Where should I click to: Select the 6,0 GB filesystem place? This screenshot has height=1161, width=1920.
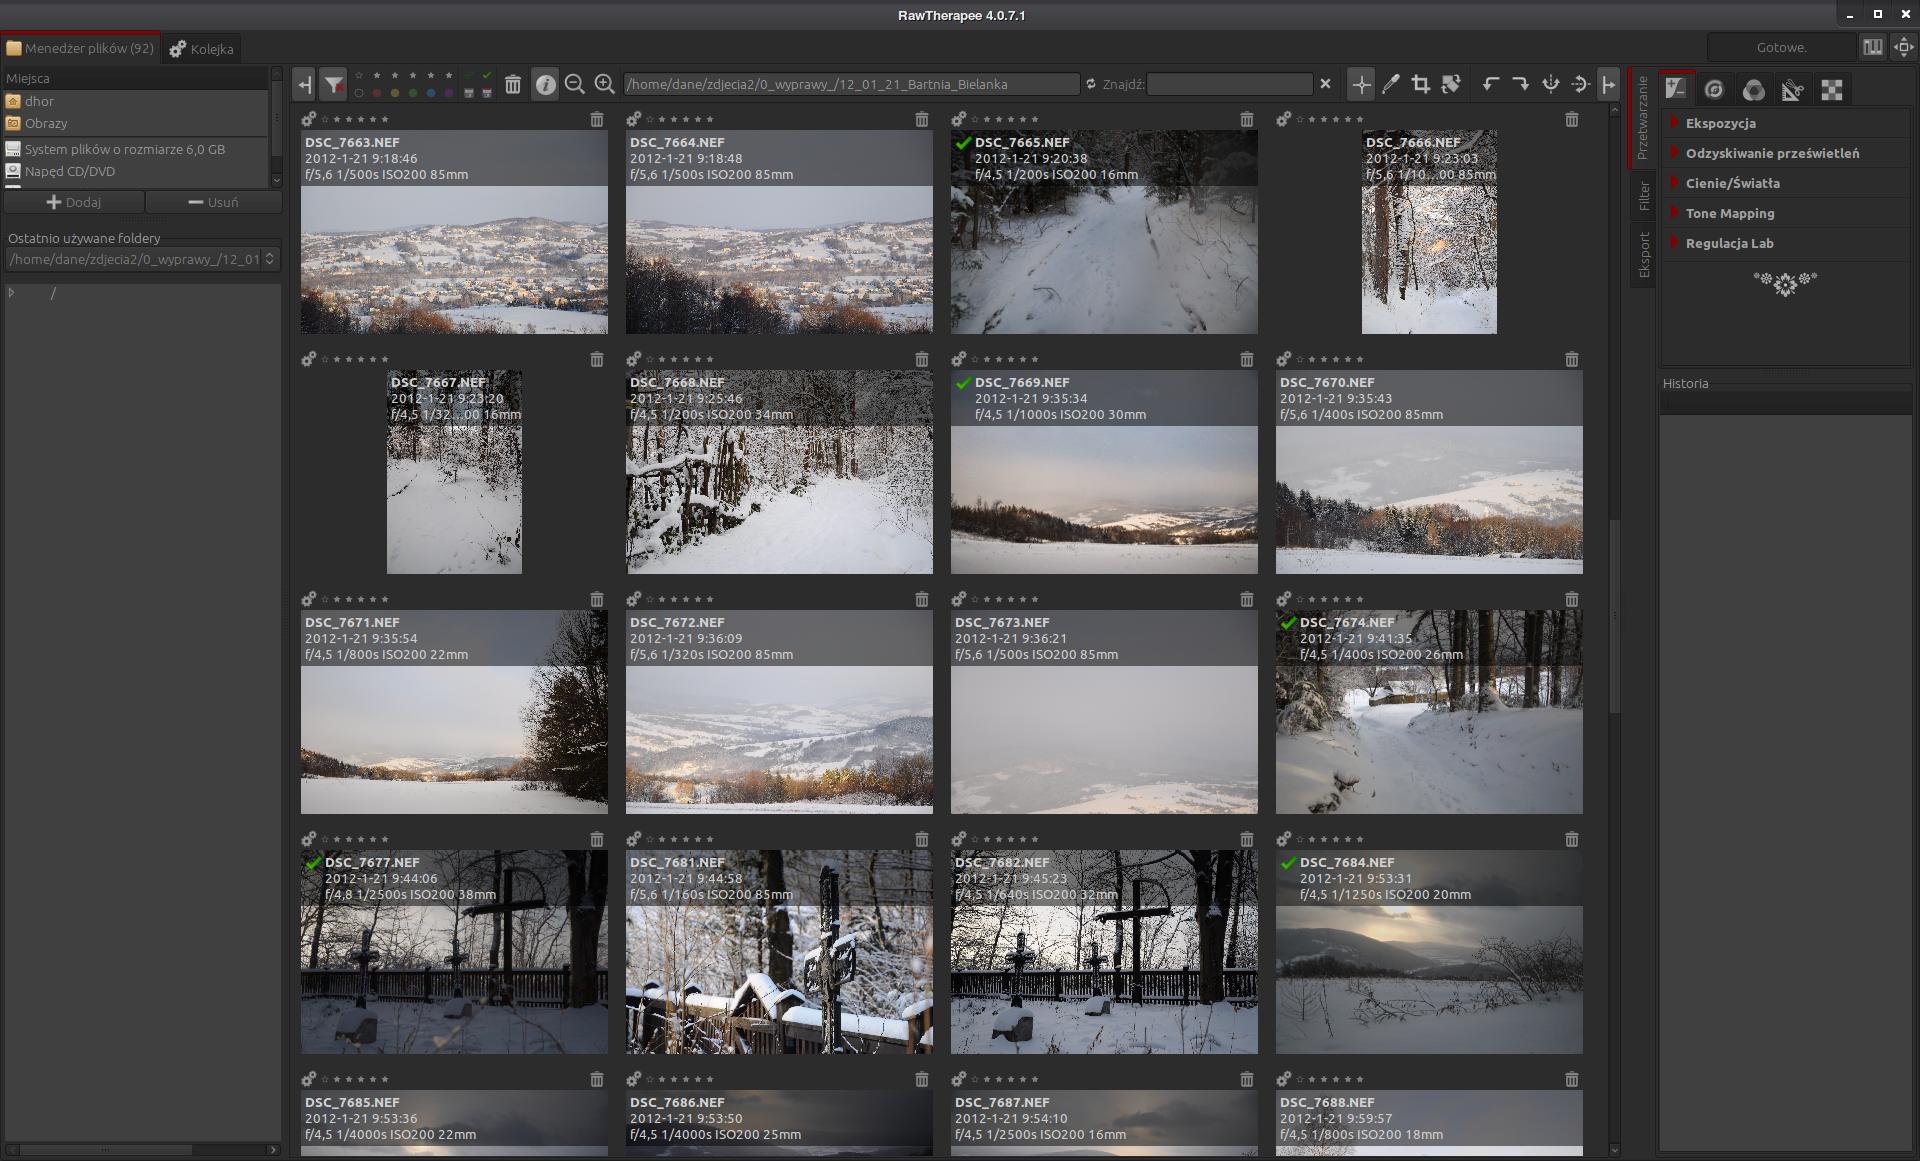click(136, 149)
